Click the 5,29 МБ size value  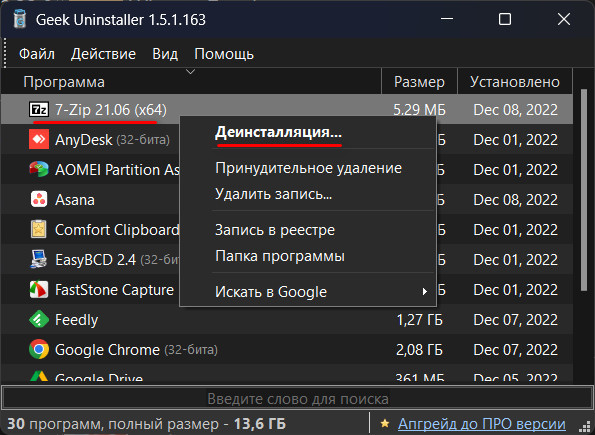[419, 110]
